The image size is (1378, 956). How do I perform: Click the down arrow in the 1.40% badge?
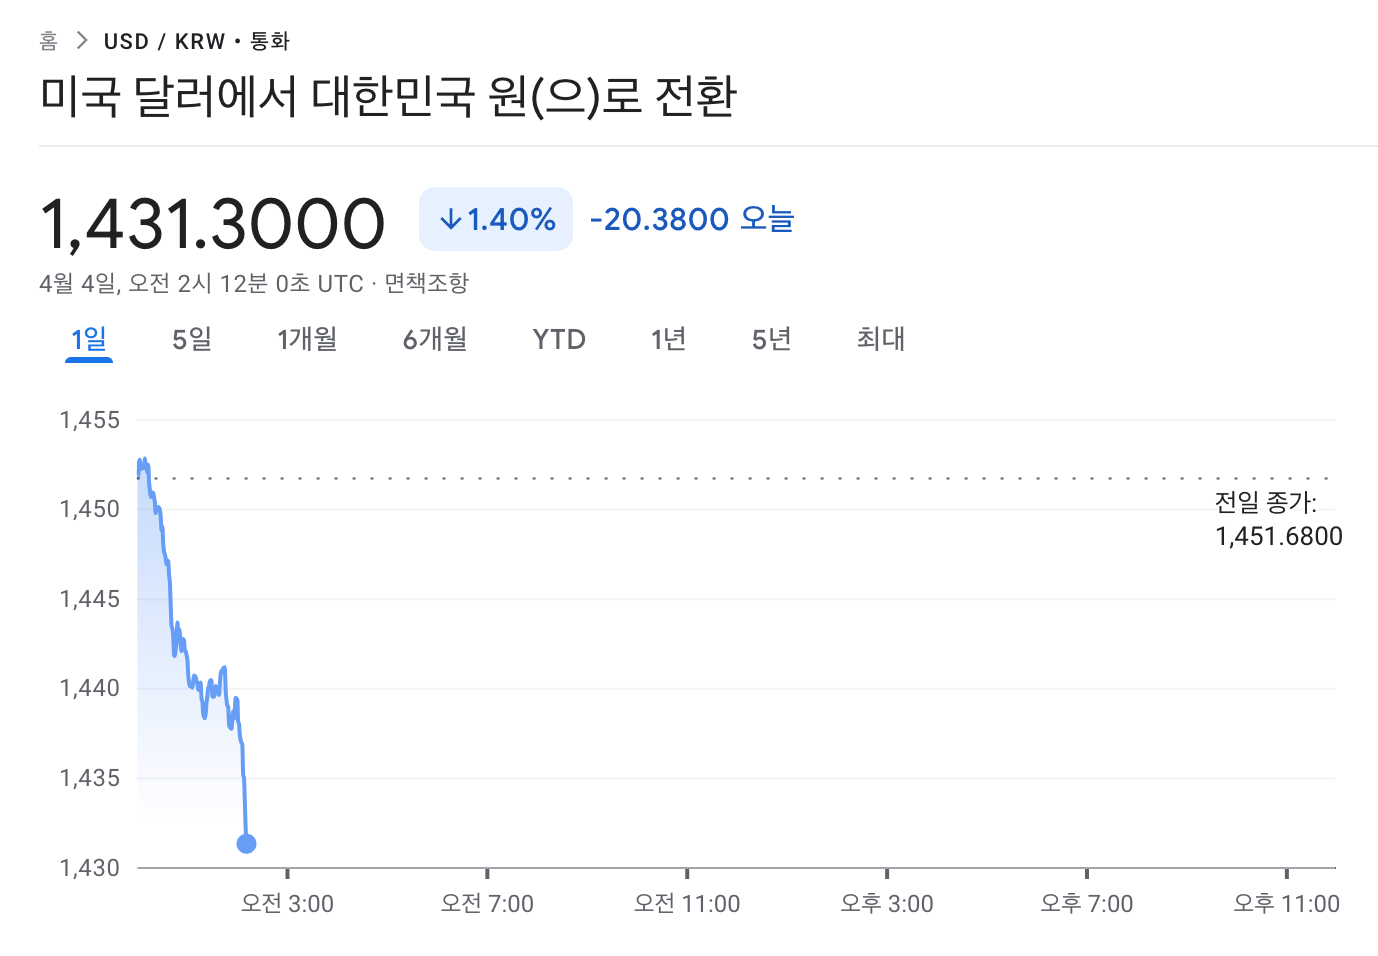pos(451,219)
